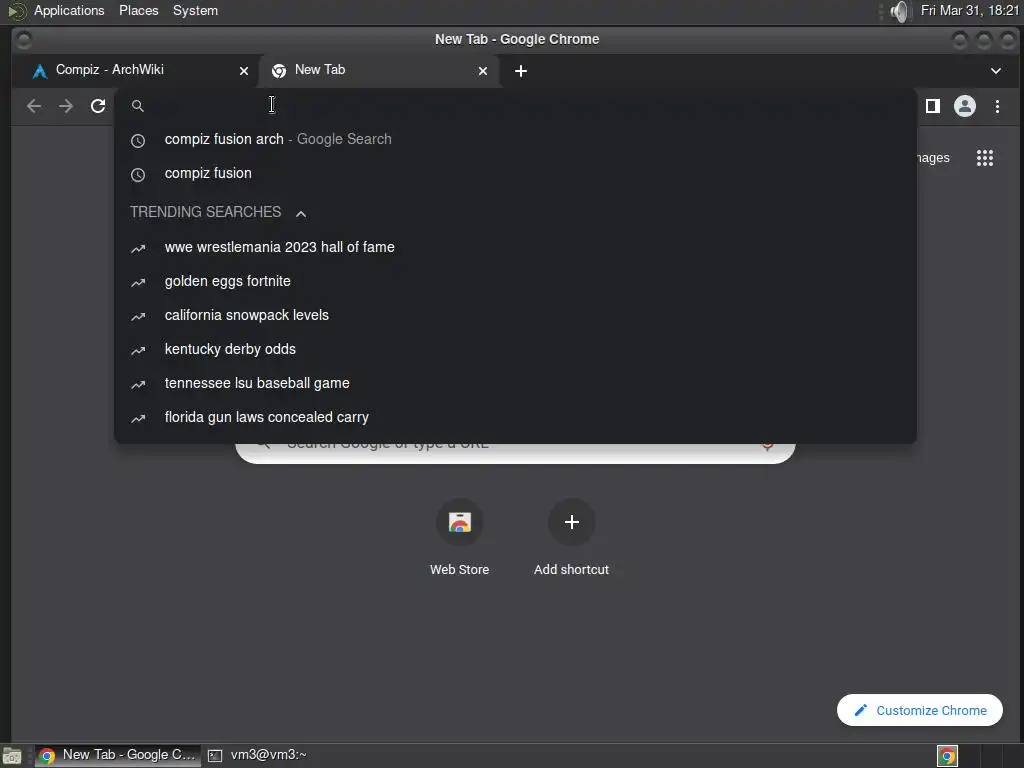This screenshot has width=1024, height=768.
Task: Reload the page with the refresh icon
Action: (x=98, y=106)
